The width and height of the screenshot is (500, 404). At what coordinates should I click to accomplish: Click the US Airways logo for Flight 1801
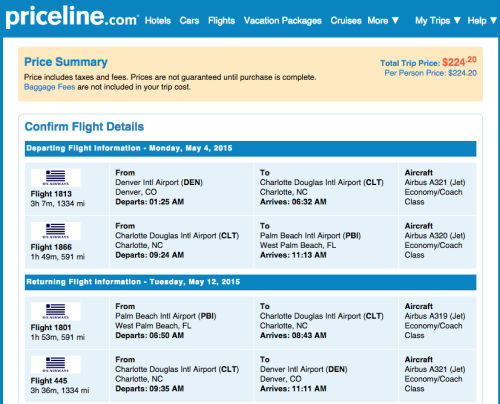click(x=56, y=311)
